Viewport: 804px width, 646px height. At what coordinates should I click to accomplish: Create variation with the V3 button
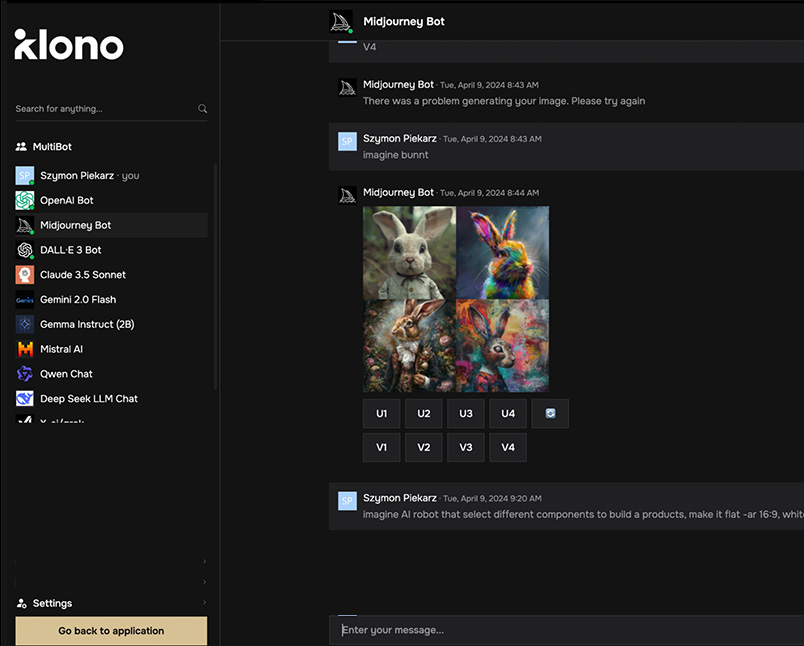point(466,447)
